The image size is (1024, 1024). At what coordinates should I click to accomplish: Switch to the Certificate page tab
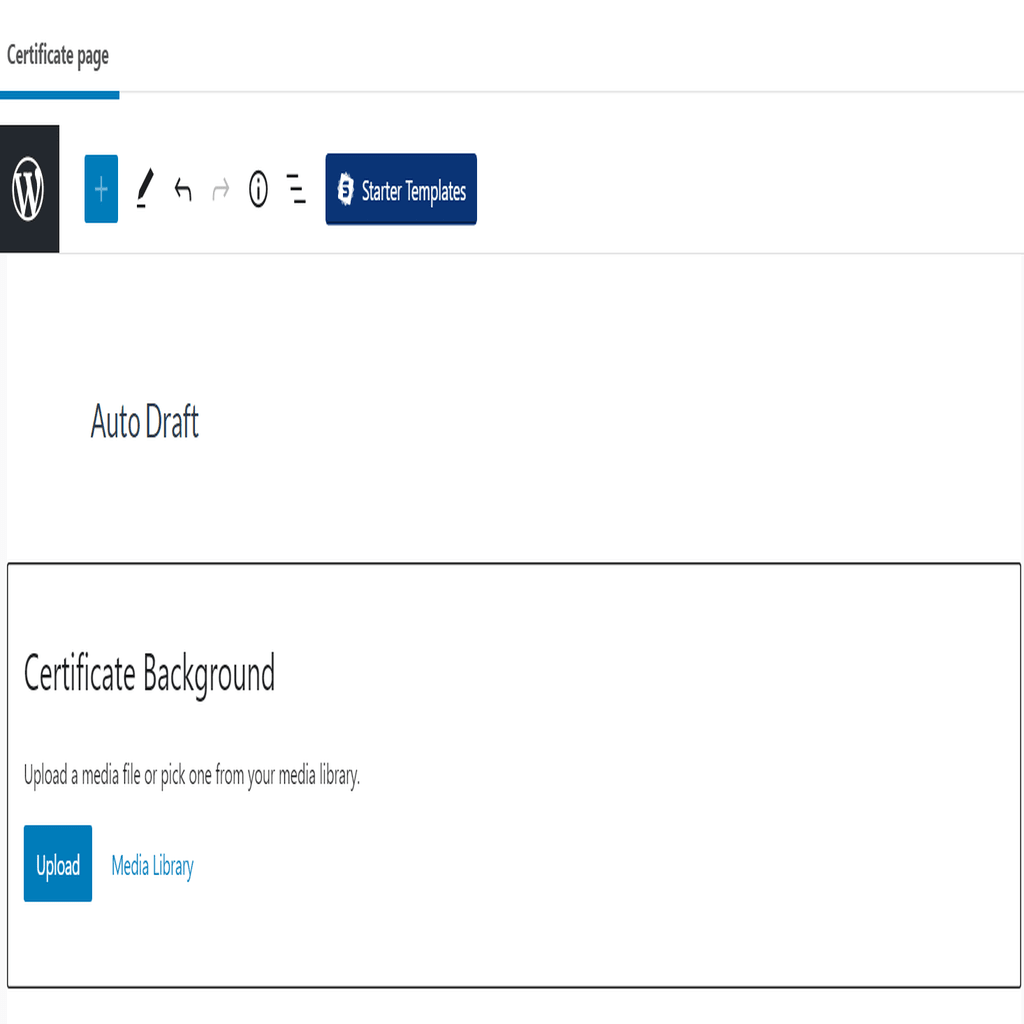coord(58,56)
